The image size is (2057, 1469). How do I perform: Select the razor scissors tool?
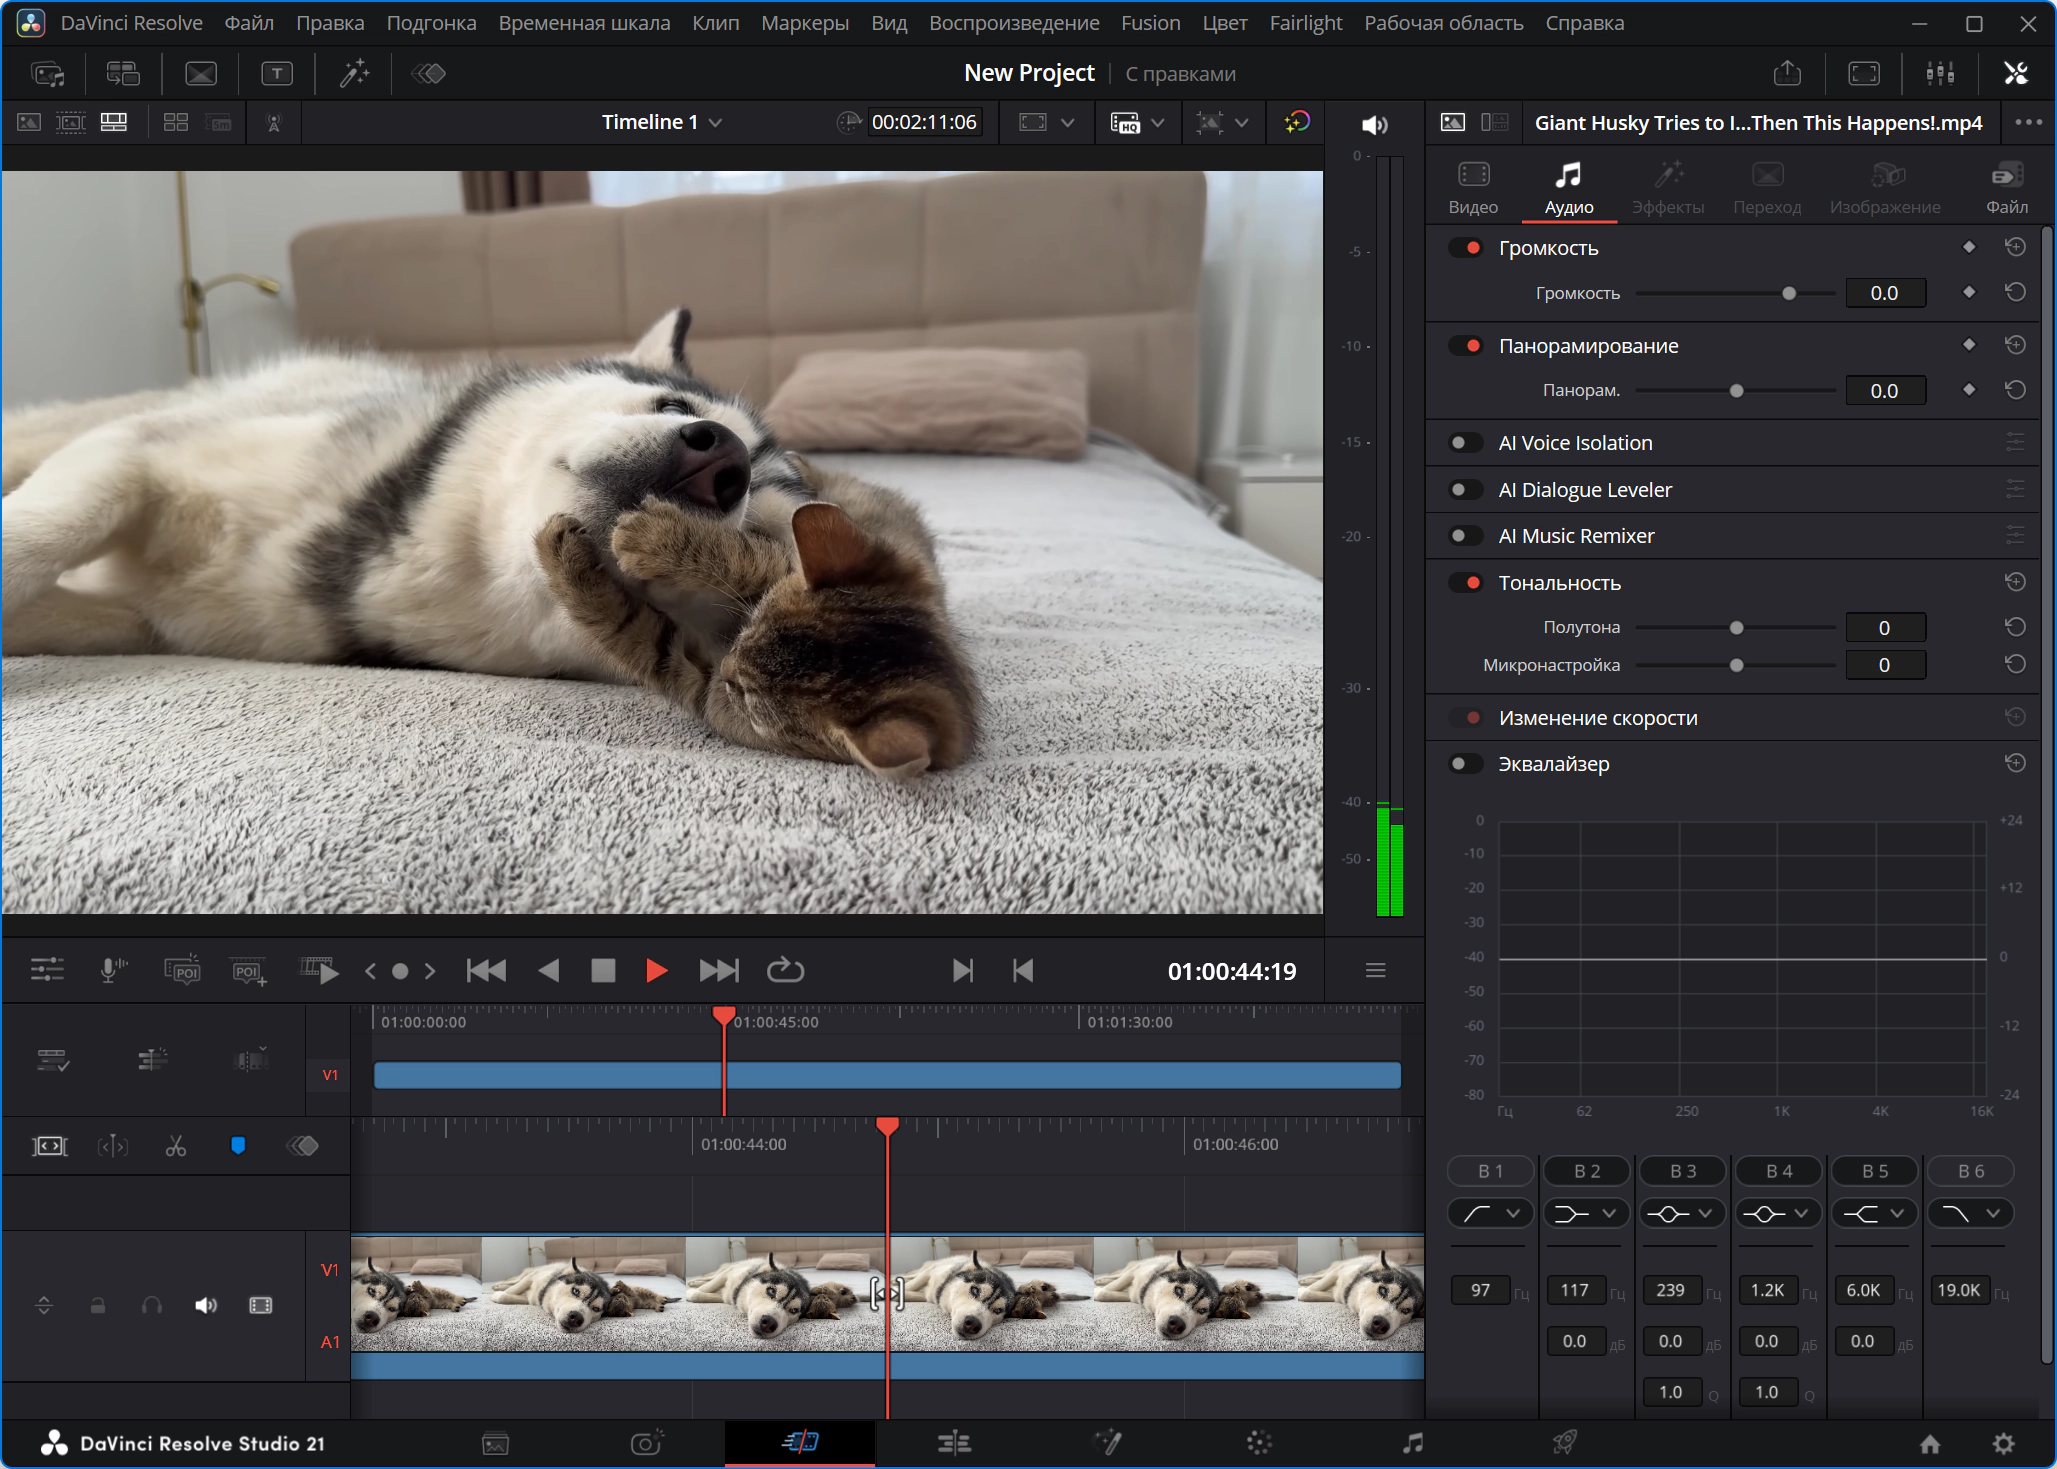coord(176,1146)
